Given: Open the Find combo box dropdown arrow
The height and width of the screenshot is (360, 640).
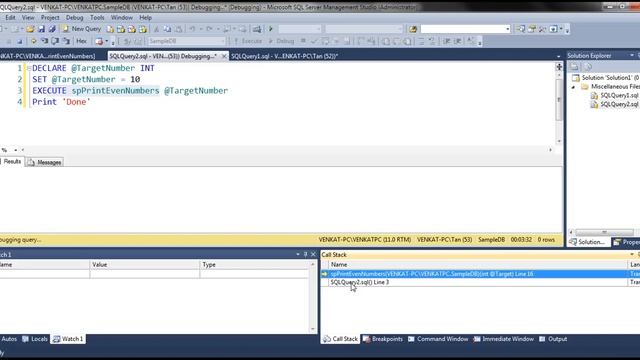Looking at the screenshot, I should [507, 29].
